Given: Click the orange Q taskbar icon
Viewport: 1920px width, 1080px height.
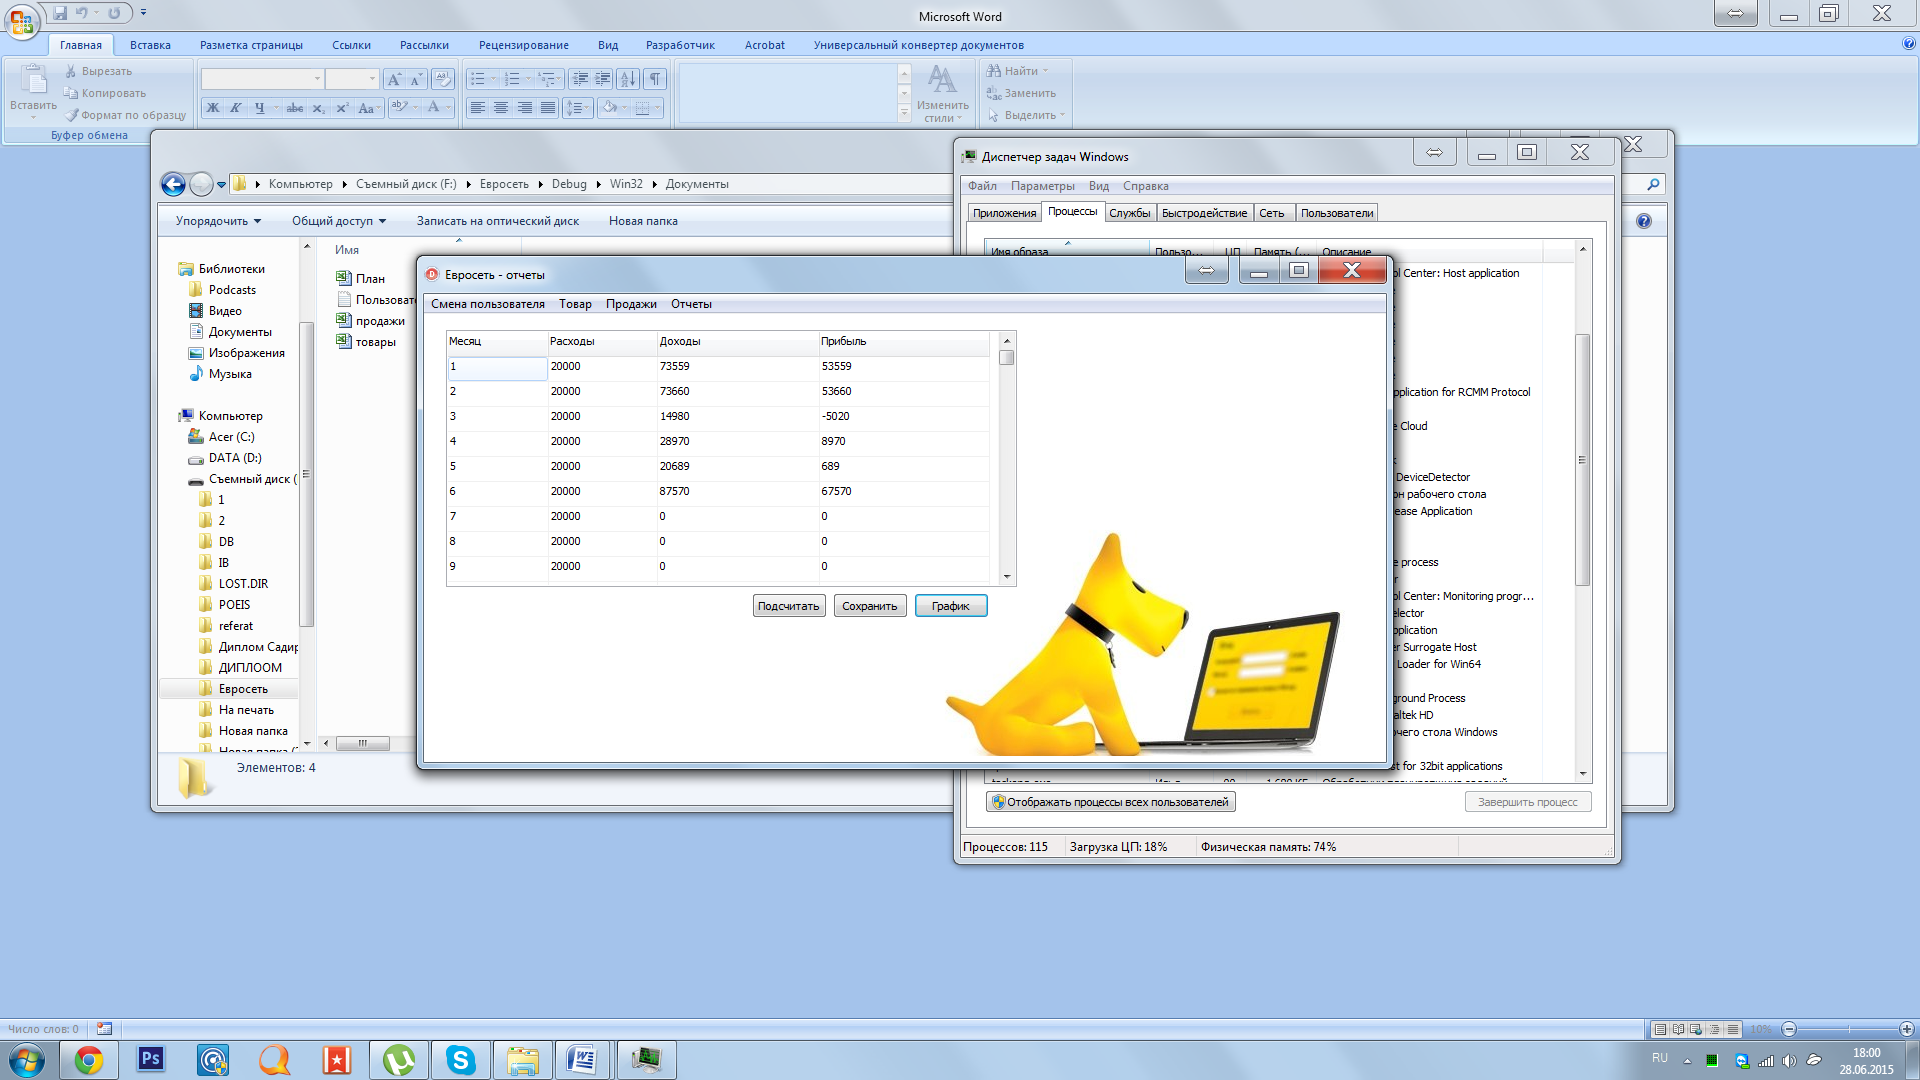Looking at the screenshot, I should 275,1060.
